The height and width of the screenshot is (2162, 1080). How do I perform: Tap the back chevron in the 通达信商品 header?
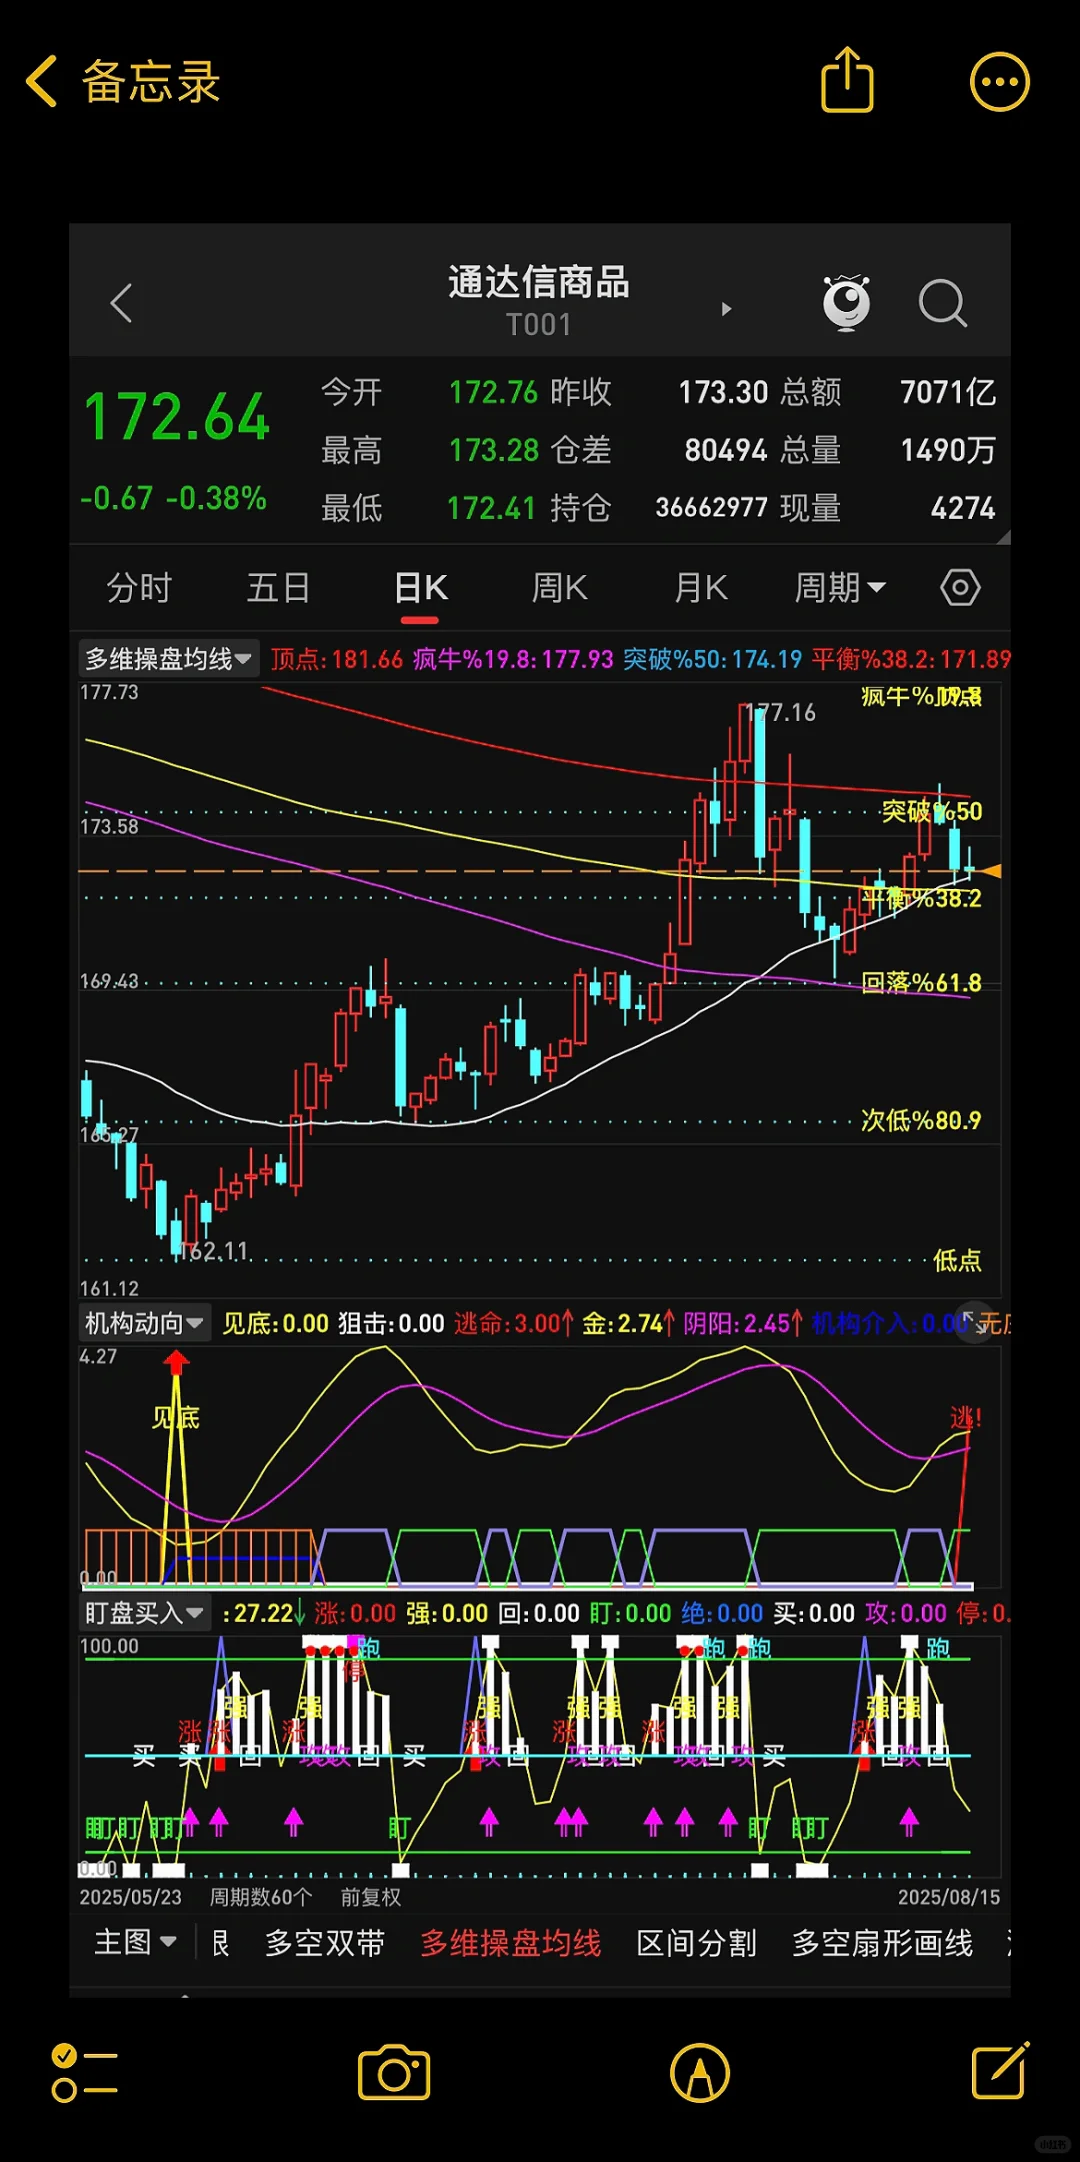click(x=121, y=303)
